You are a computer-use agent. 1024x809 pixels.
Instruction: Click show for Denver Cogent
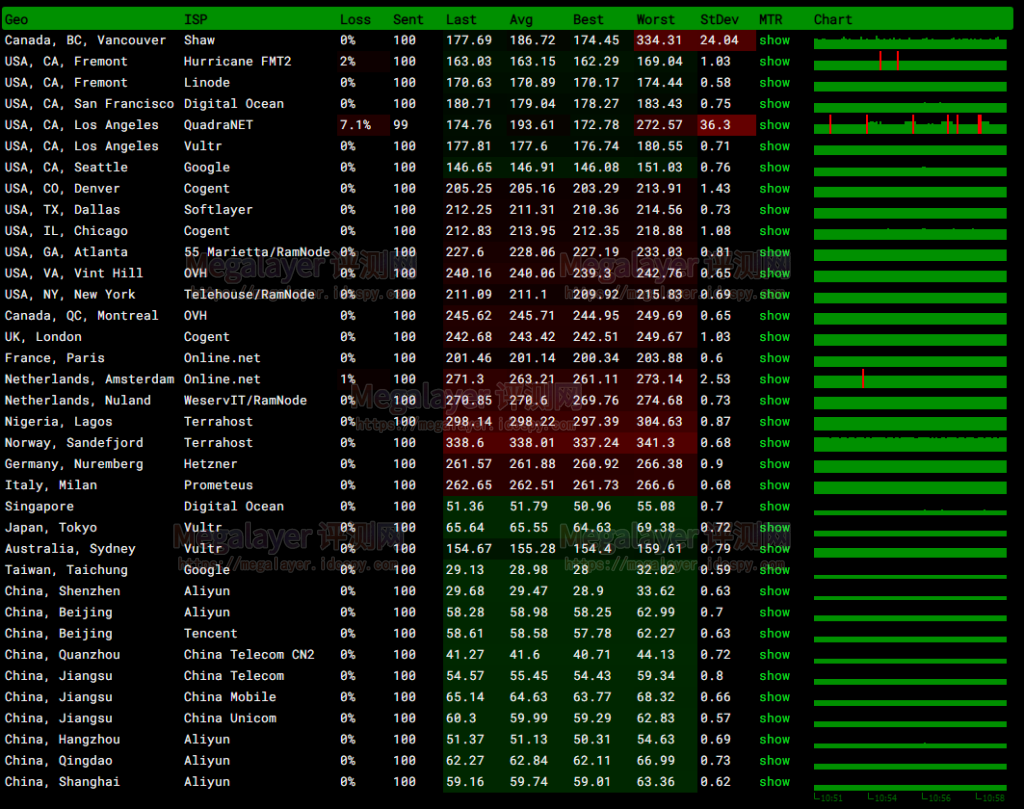(775, 189)
